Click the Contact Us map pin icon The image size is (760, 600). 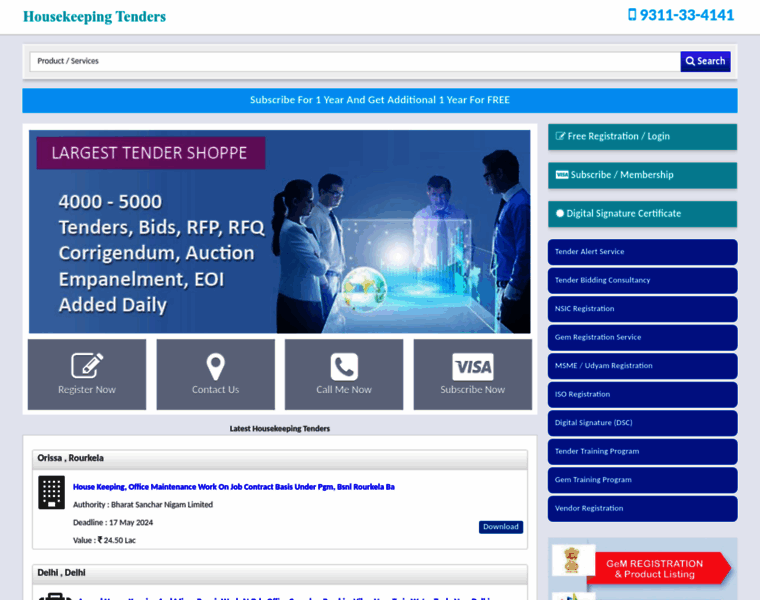[215, 366]
